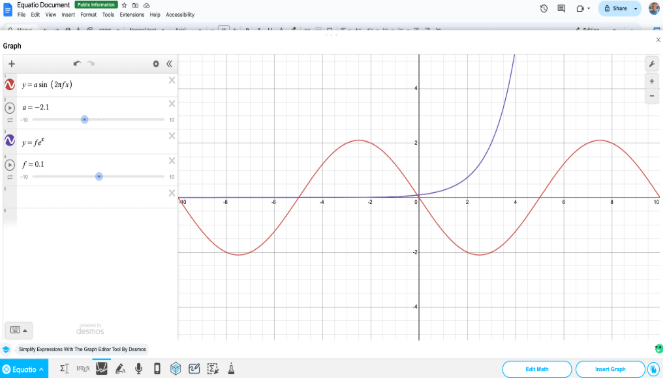This screenshot has height=378, width=663.
Task: Open the Insert menu
Action: [x=68, y=15]
